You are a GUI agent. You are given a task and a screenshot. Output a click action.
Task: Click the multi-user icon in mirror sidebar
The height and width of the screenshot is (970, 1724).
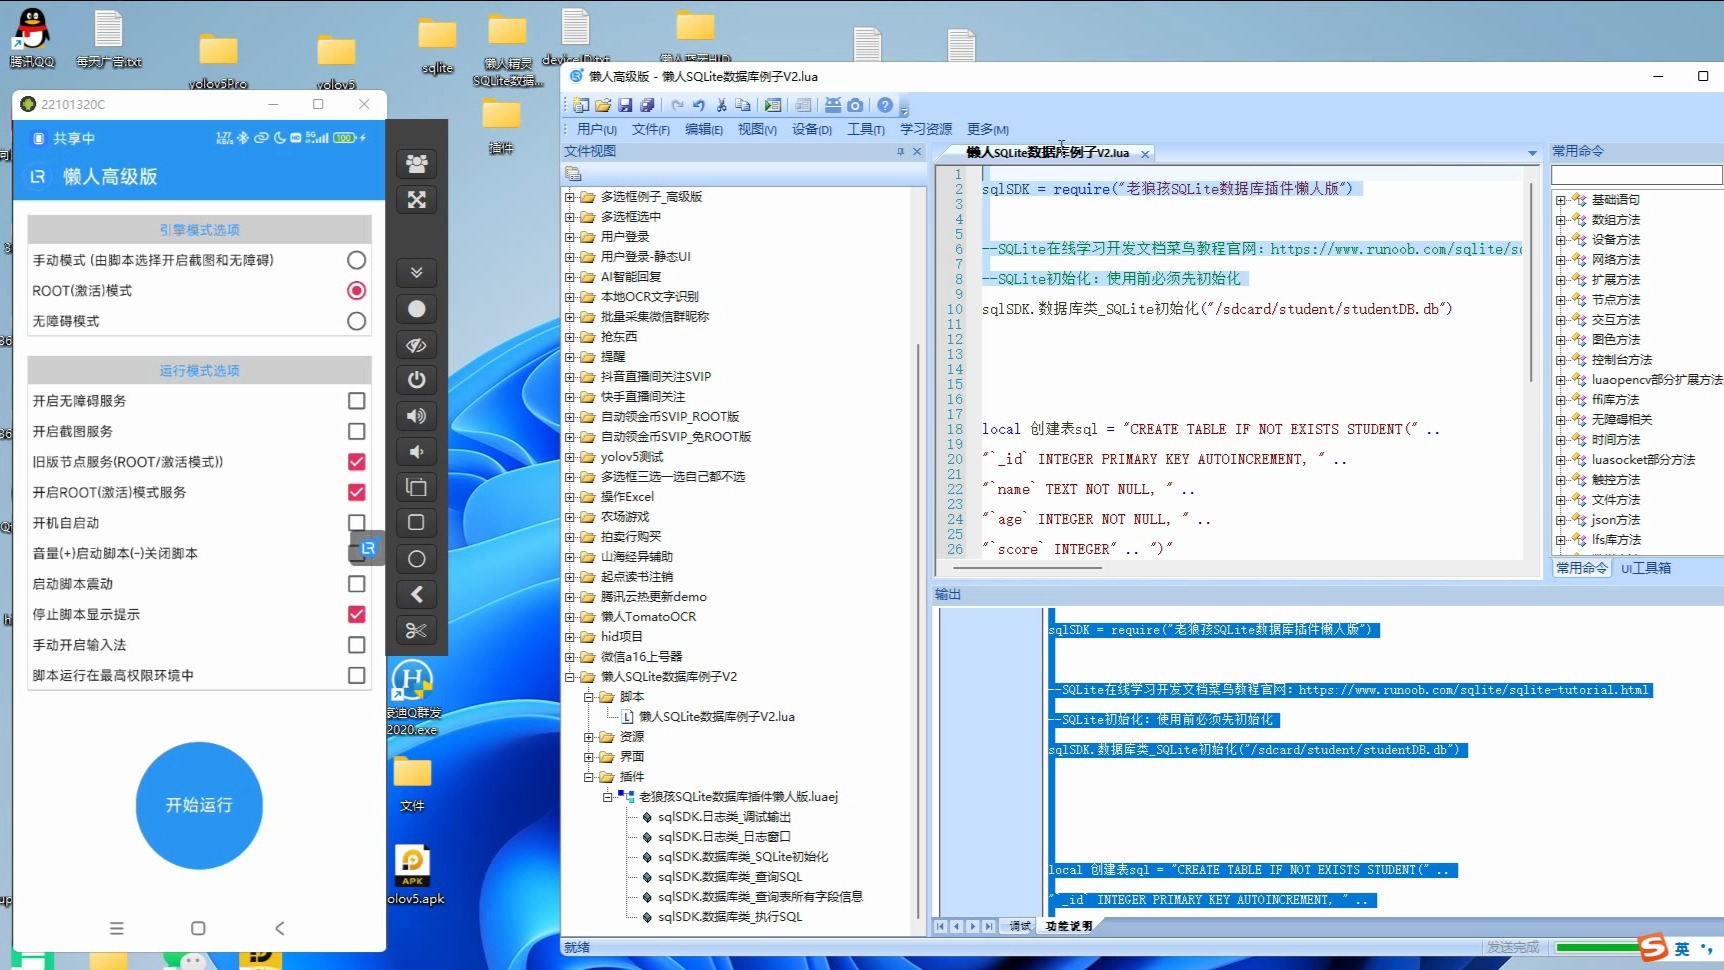[x=417, y=164]
